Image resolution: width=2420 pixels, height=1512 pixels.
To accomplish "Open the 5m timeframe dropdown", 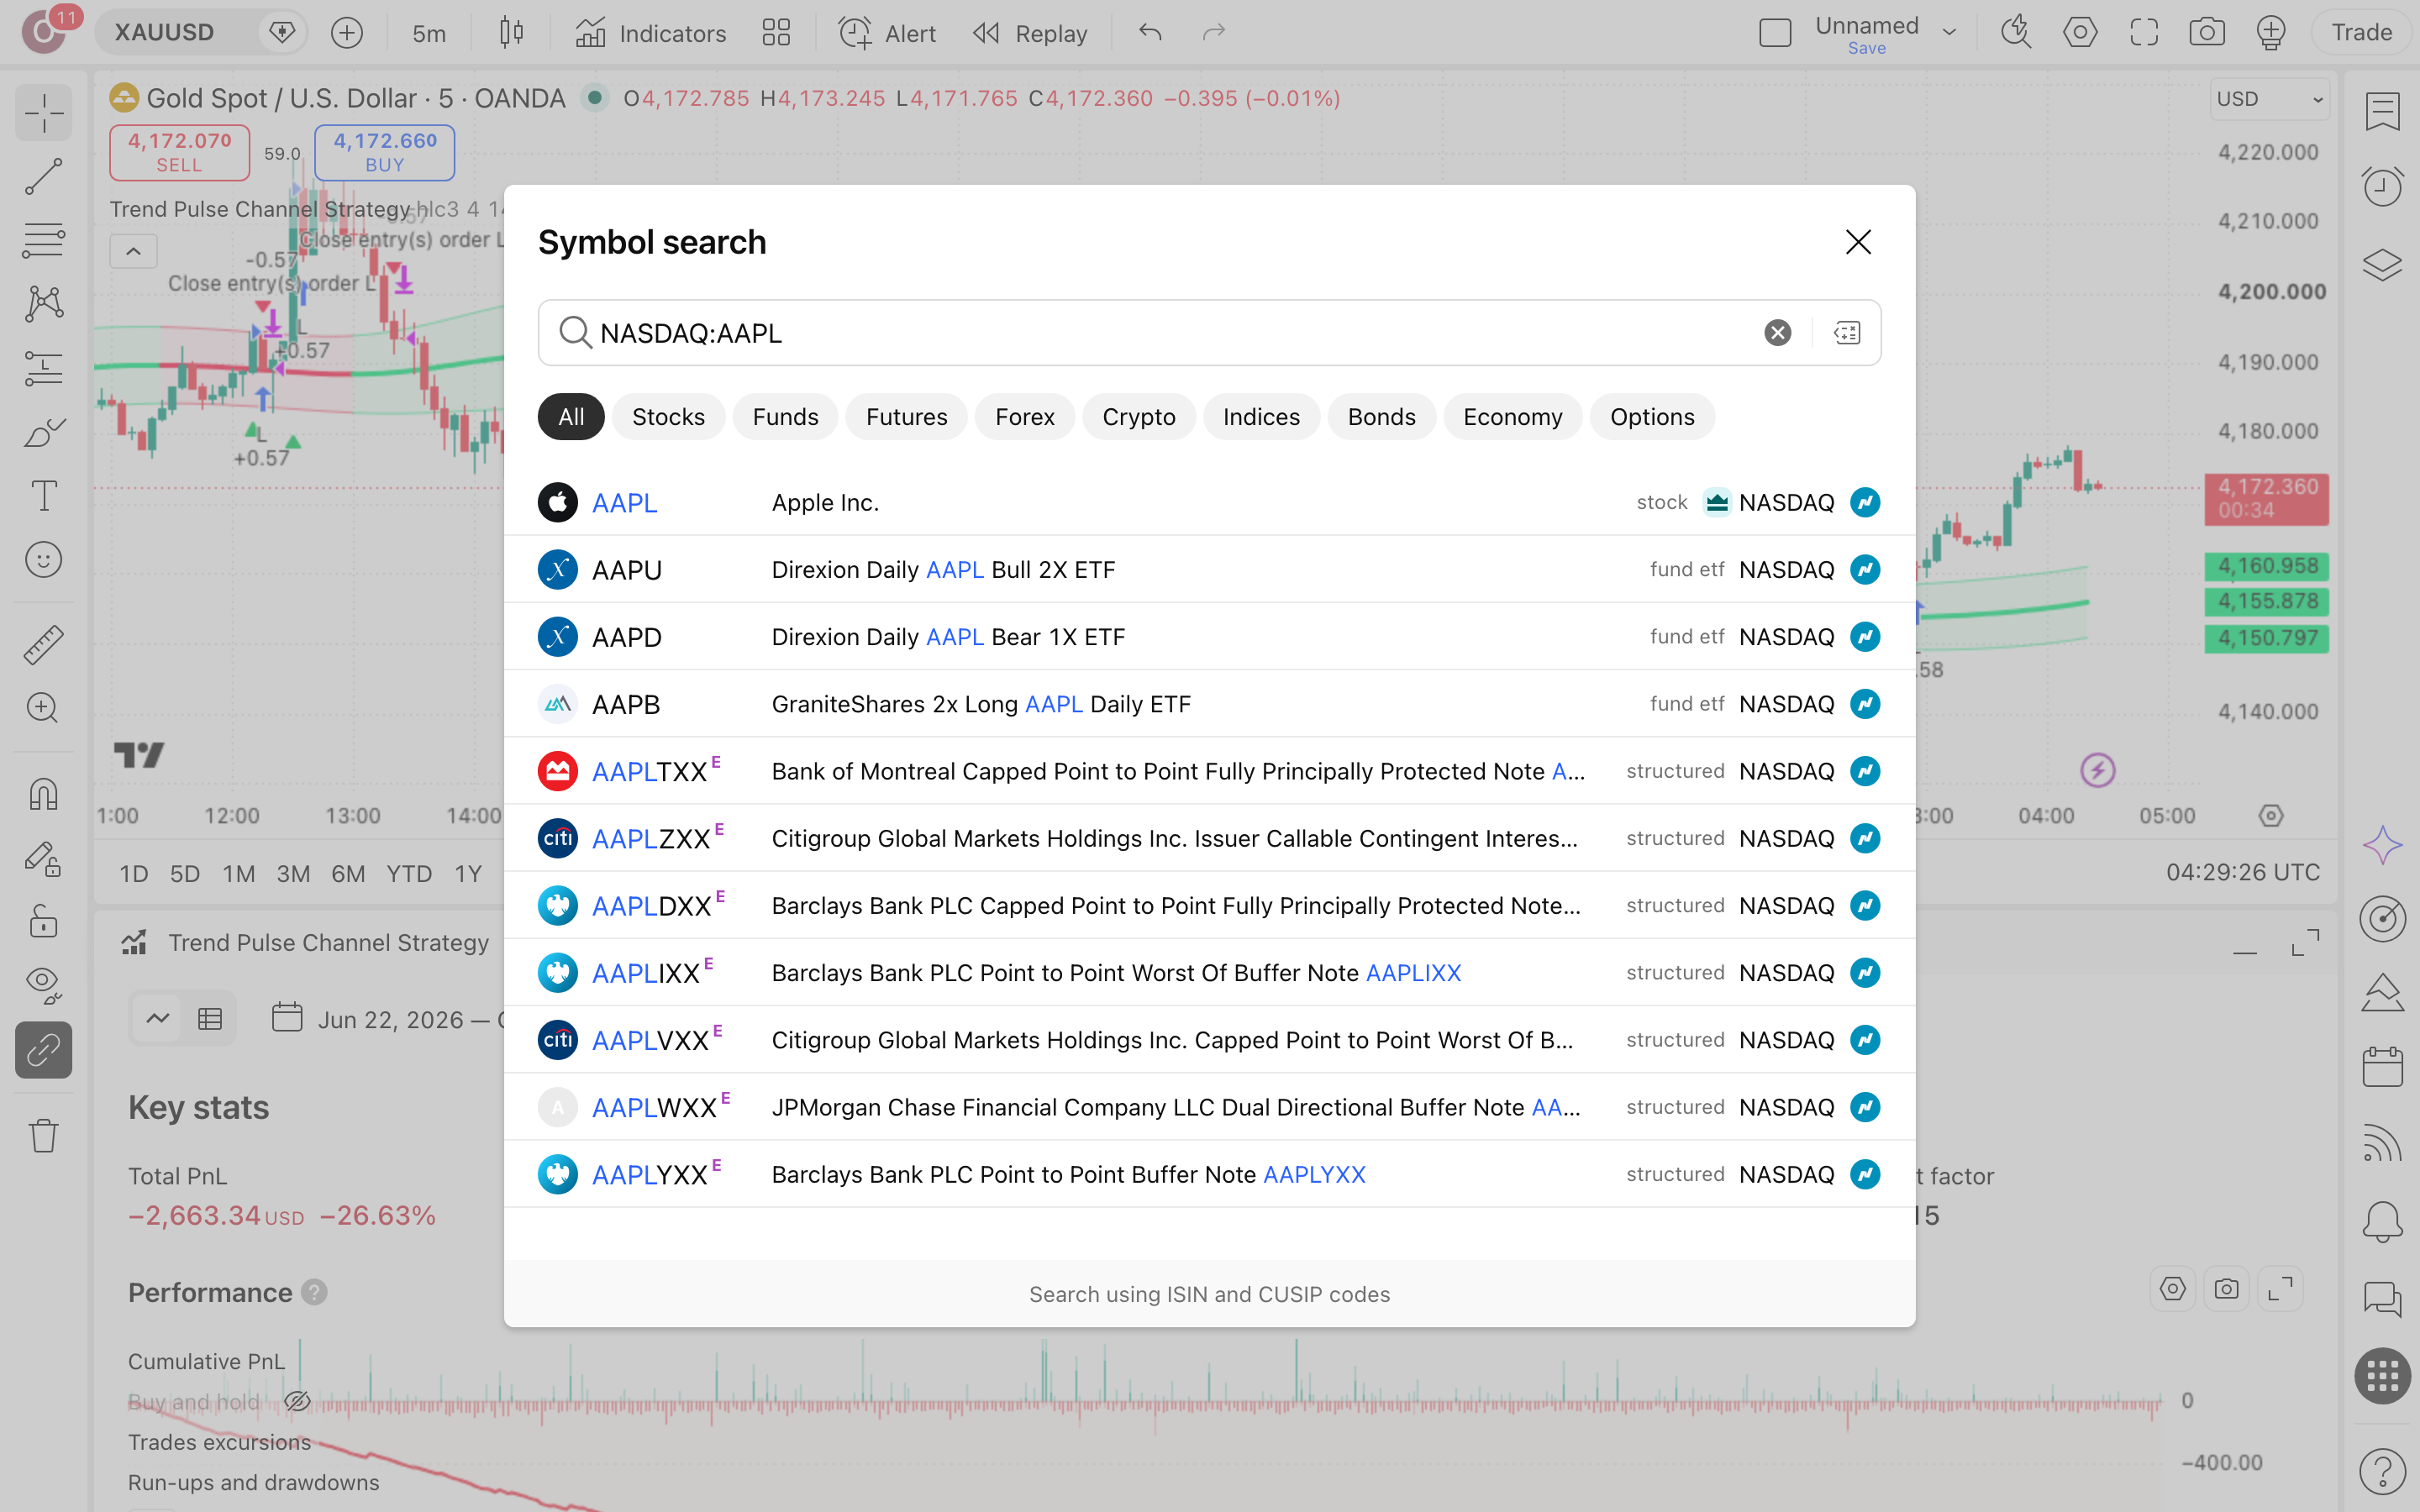I will [x=429, y=33].
